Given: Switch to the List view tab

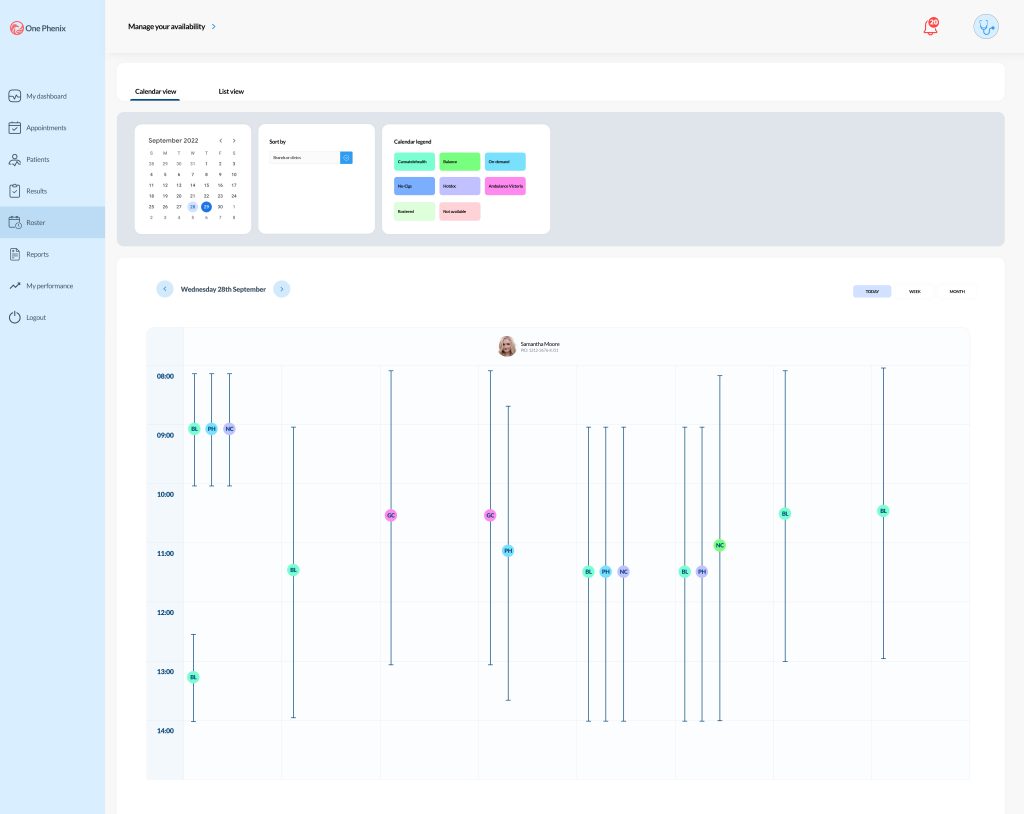Looking at the screenshot, I should tap(231, 92).
